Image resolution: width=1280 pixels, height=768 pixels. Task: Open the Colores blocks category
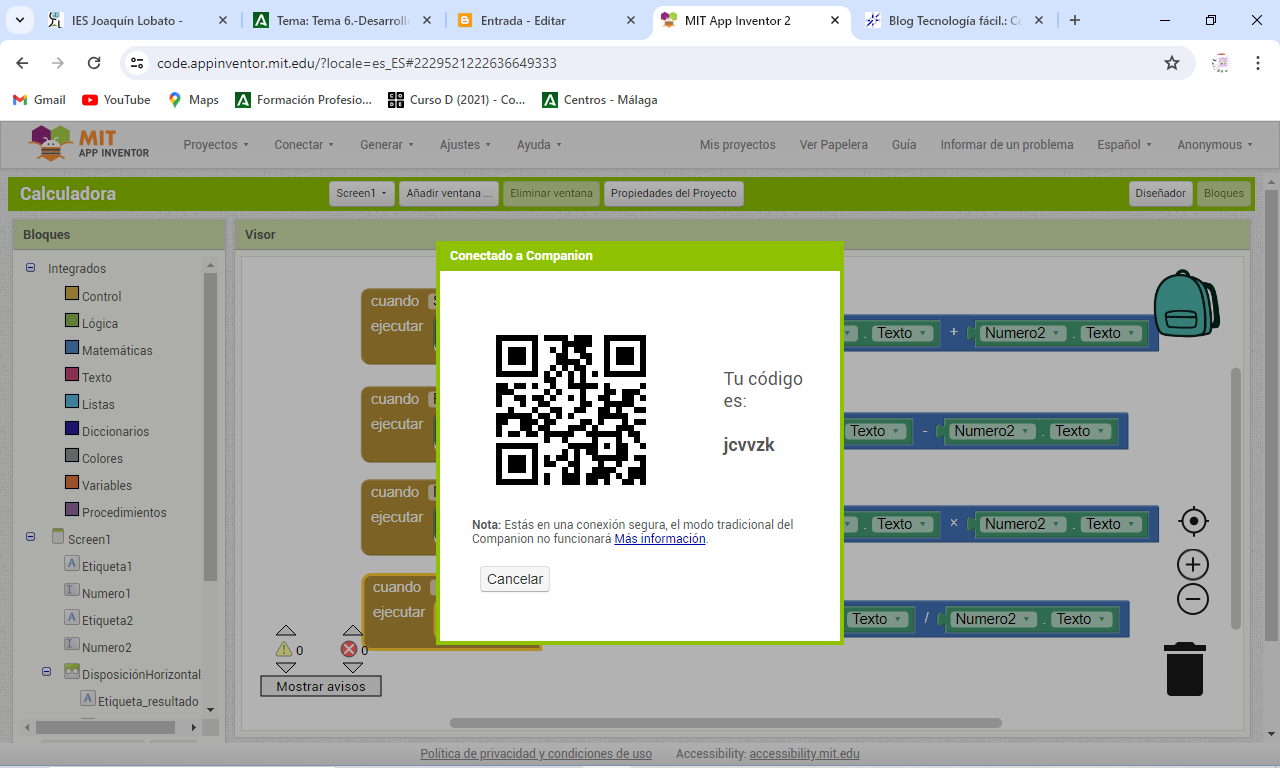(102, 458)
